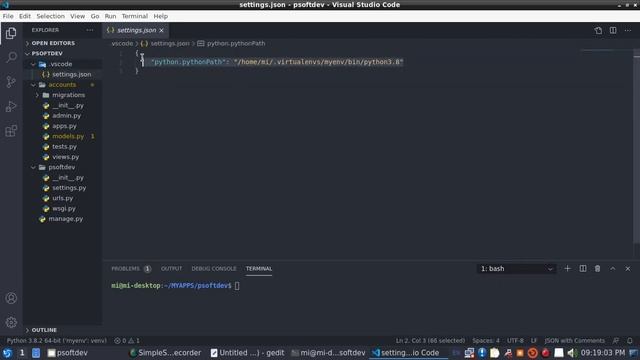This screenshot has height=360, width=640.
Task: Click the notifications bell in status bar
Action: [x=630, y=340]
